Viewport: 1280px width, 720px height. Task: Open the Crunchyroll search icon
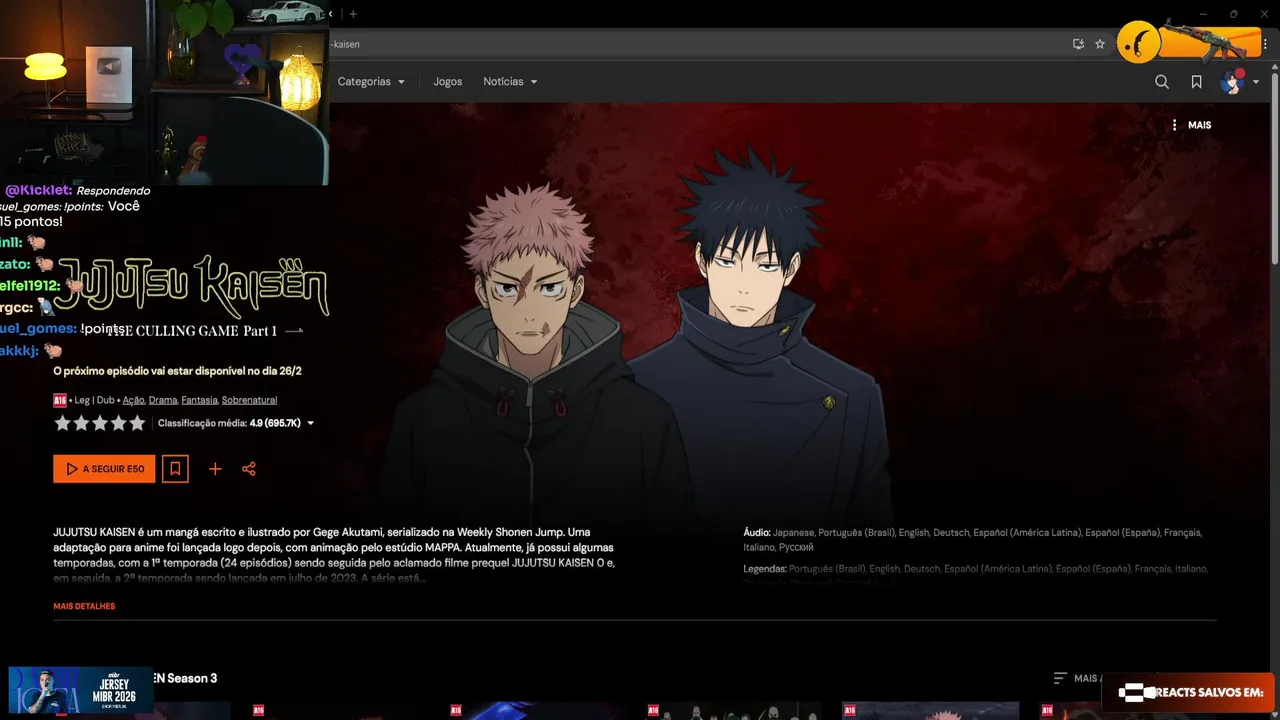[1162, 82]
